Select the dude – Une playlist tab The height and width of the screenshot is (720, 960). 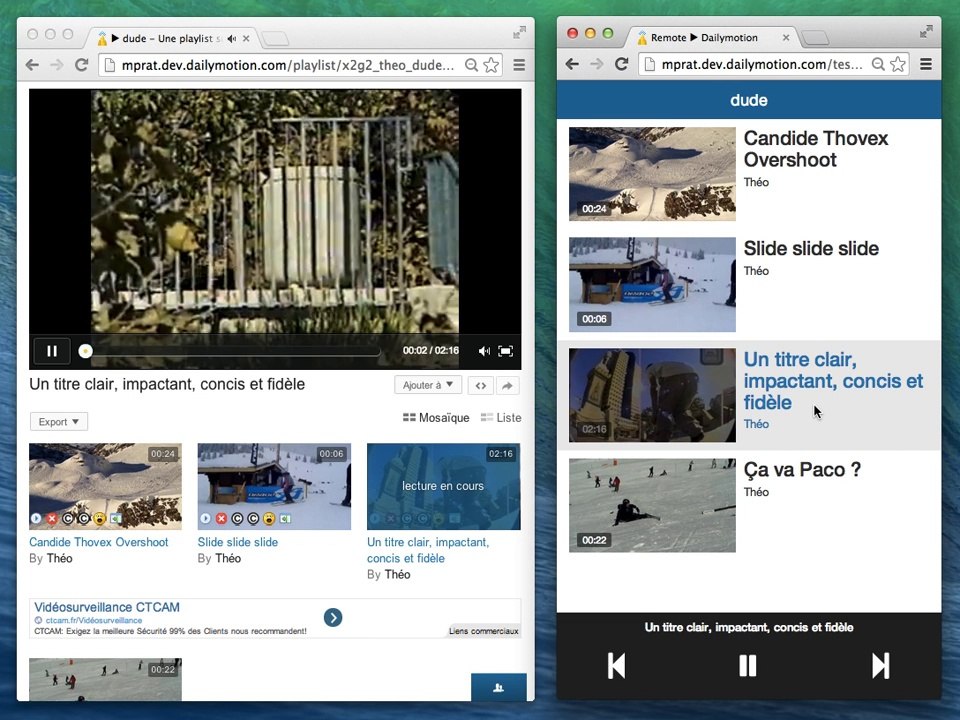(x=173, y=38)
